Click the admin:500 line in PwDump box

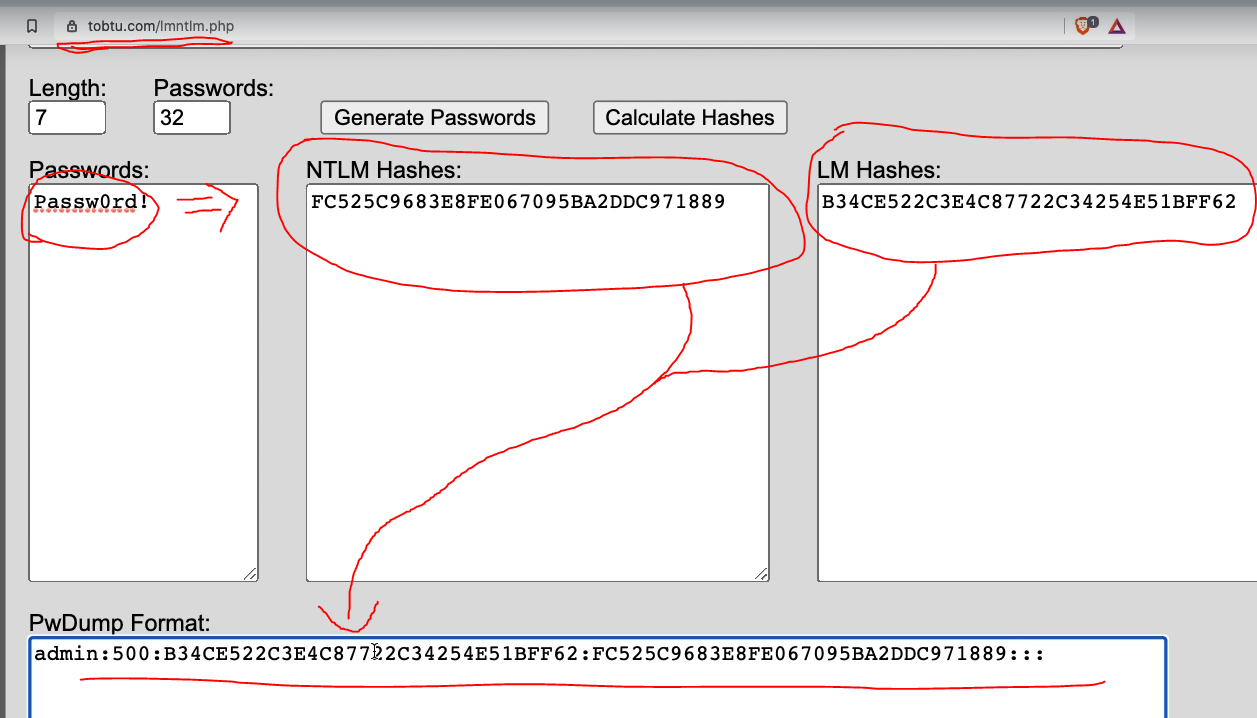tap(539, 654)
